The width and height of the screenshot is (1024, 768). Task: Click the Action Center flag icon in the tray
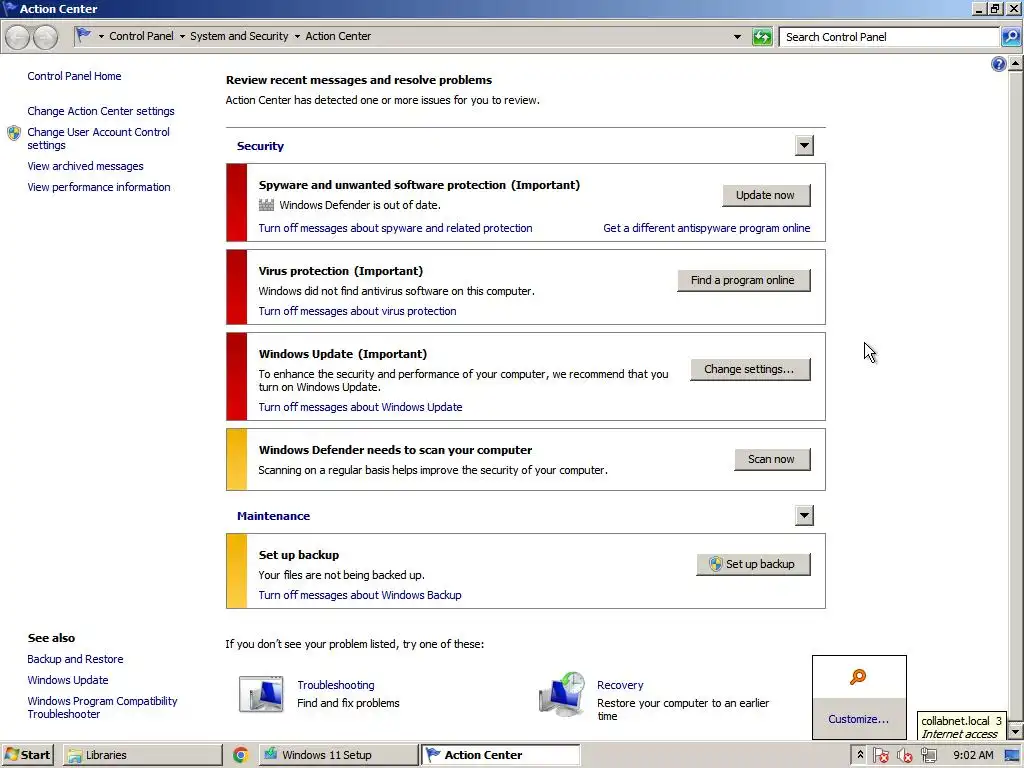pos(880,755)
